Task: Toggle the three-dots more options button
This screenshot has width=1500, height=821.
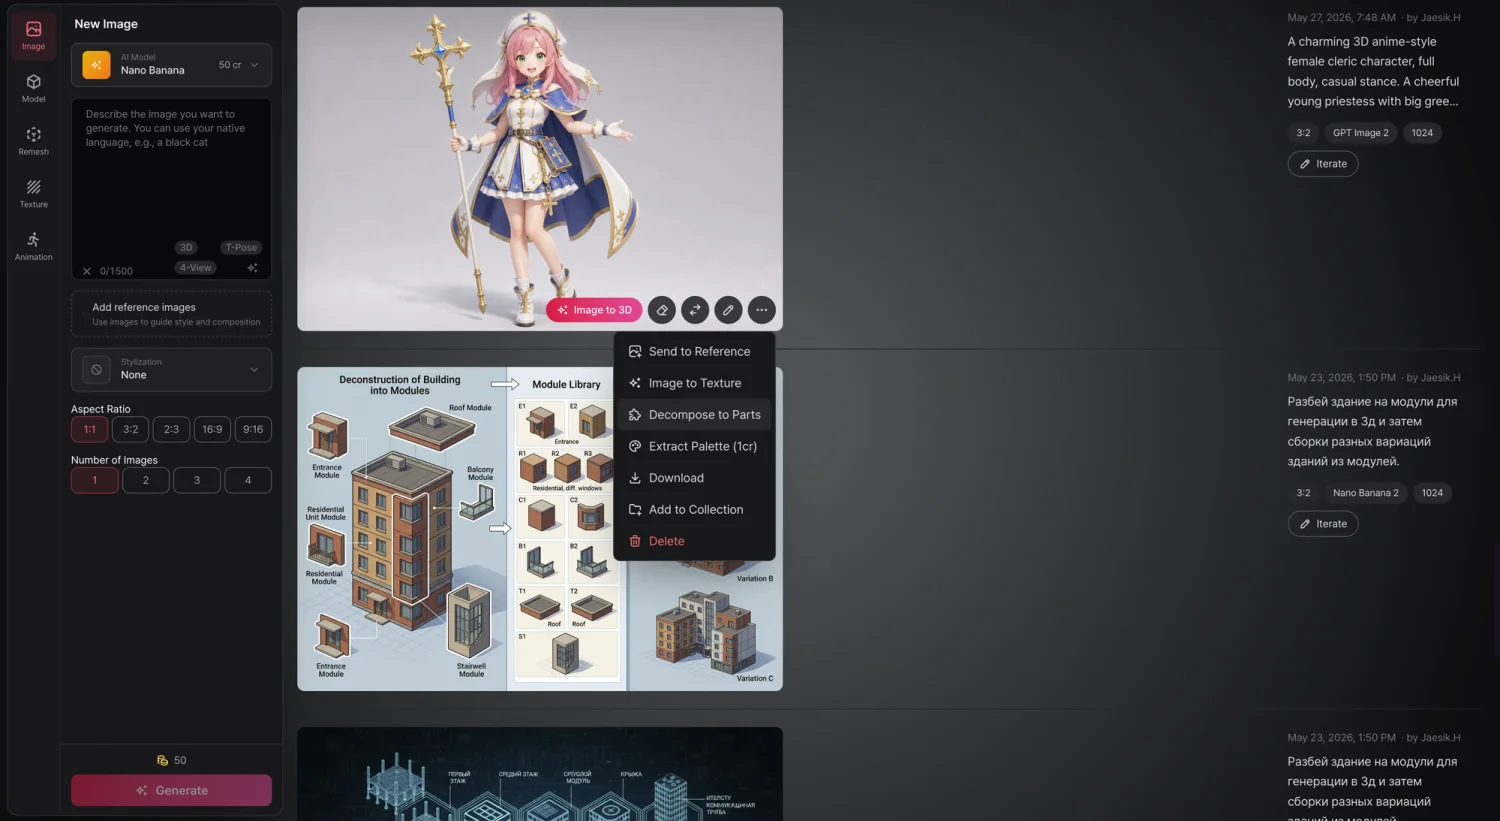Action: point(762,310)
